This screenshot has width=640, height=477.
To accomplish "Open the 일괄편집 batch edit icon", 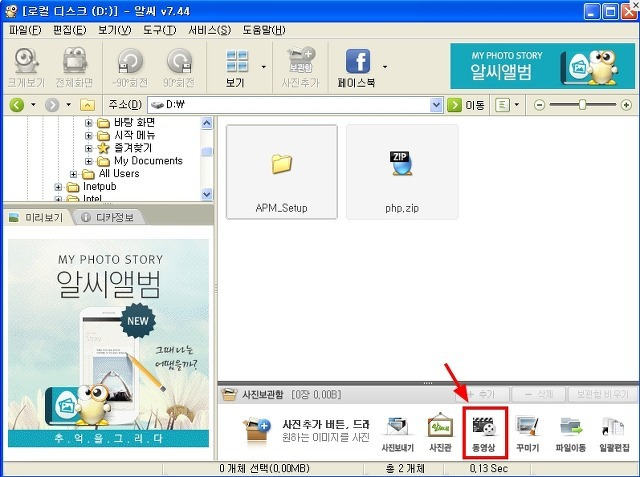I will 614,434.
